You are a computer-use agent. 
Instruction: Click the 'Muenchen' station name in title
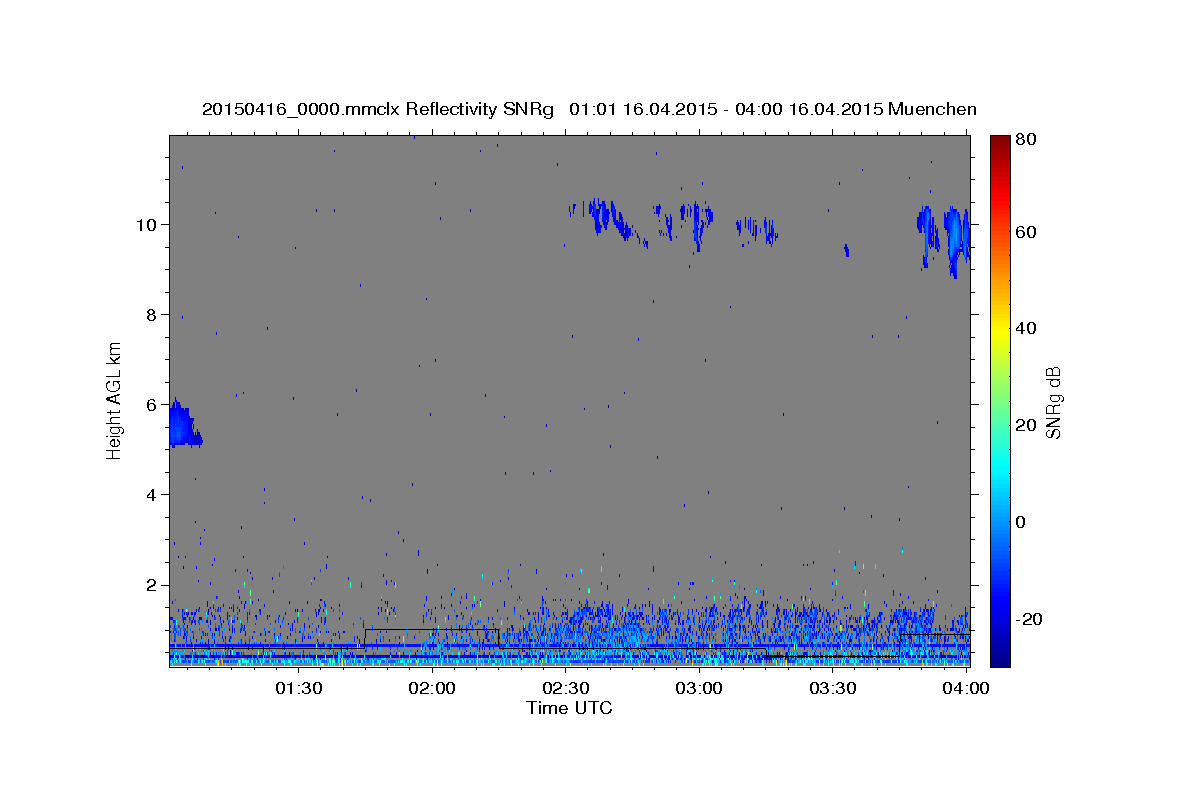pyautogui.click(x=934, y=109)
